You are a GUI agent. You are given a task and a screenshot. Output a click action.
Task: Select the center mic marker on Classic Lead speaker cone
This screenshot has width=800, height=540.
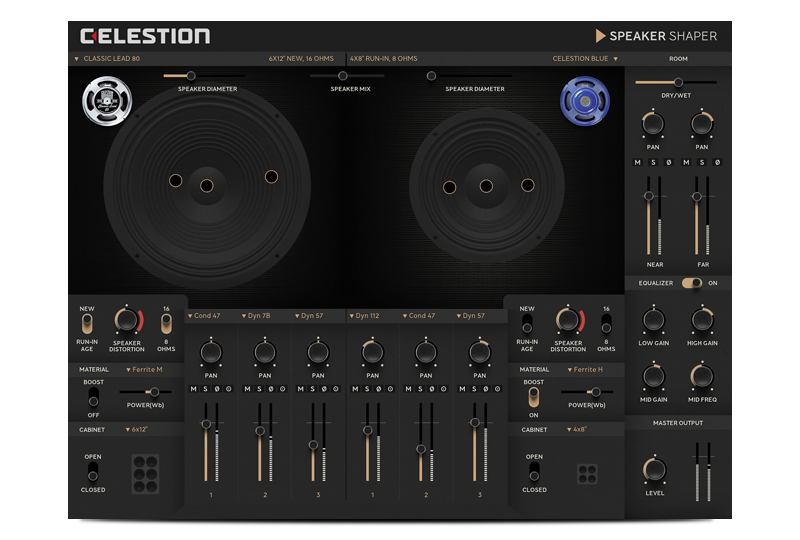[207, 186]
